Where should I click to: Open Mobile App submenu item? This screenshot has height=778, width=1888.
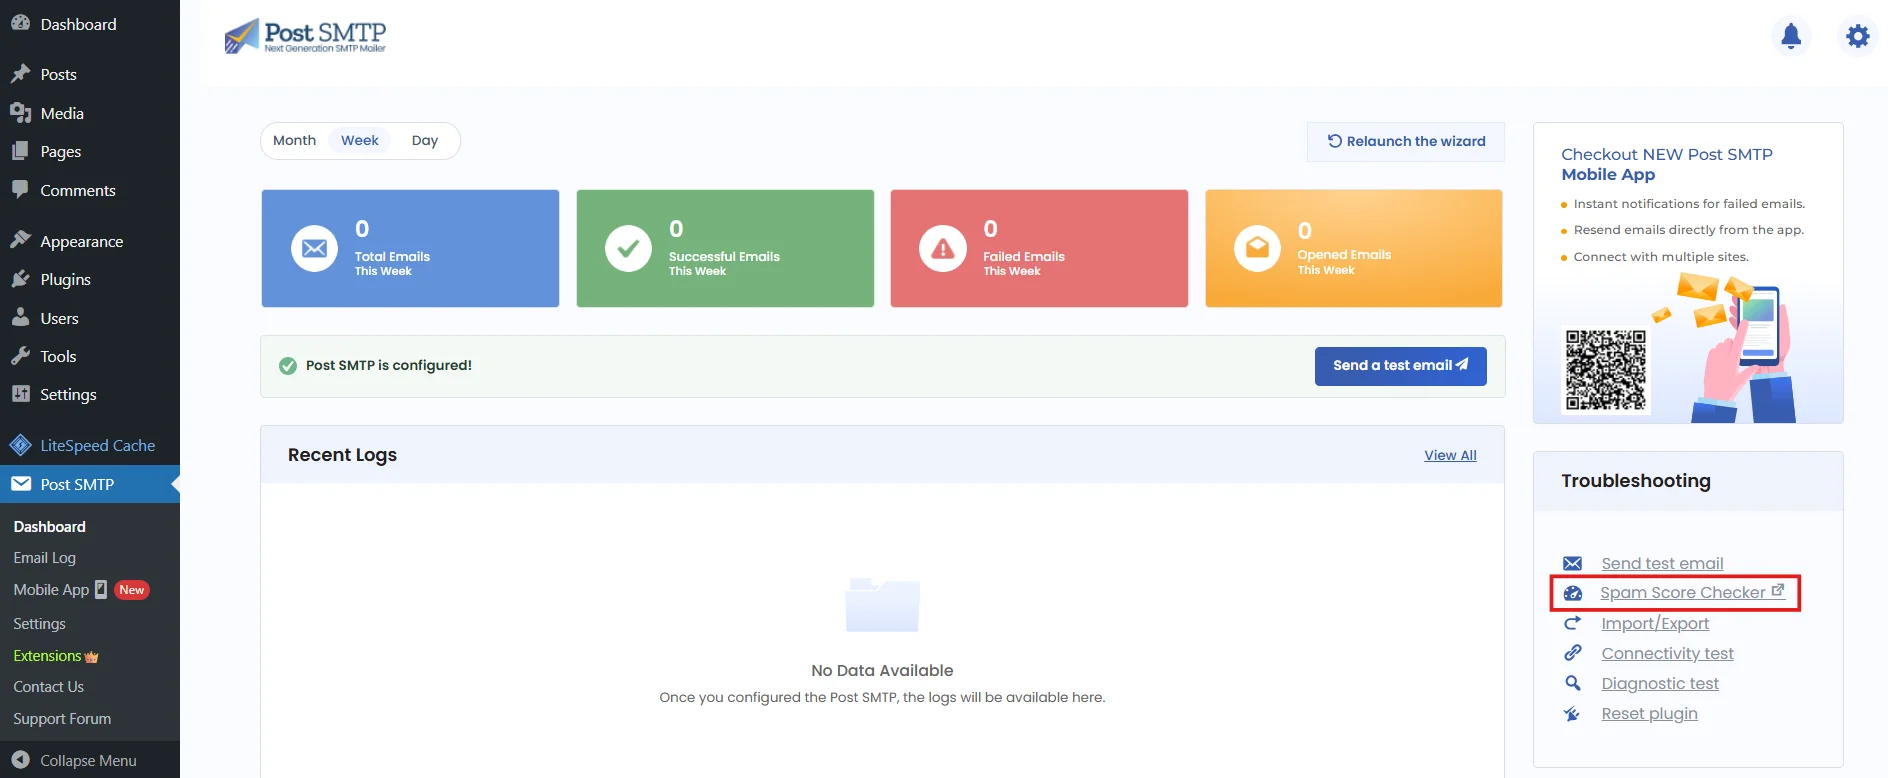(51, 590)
